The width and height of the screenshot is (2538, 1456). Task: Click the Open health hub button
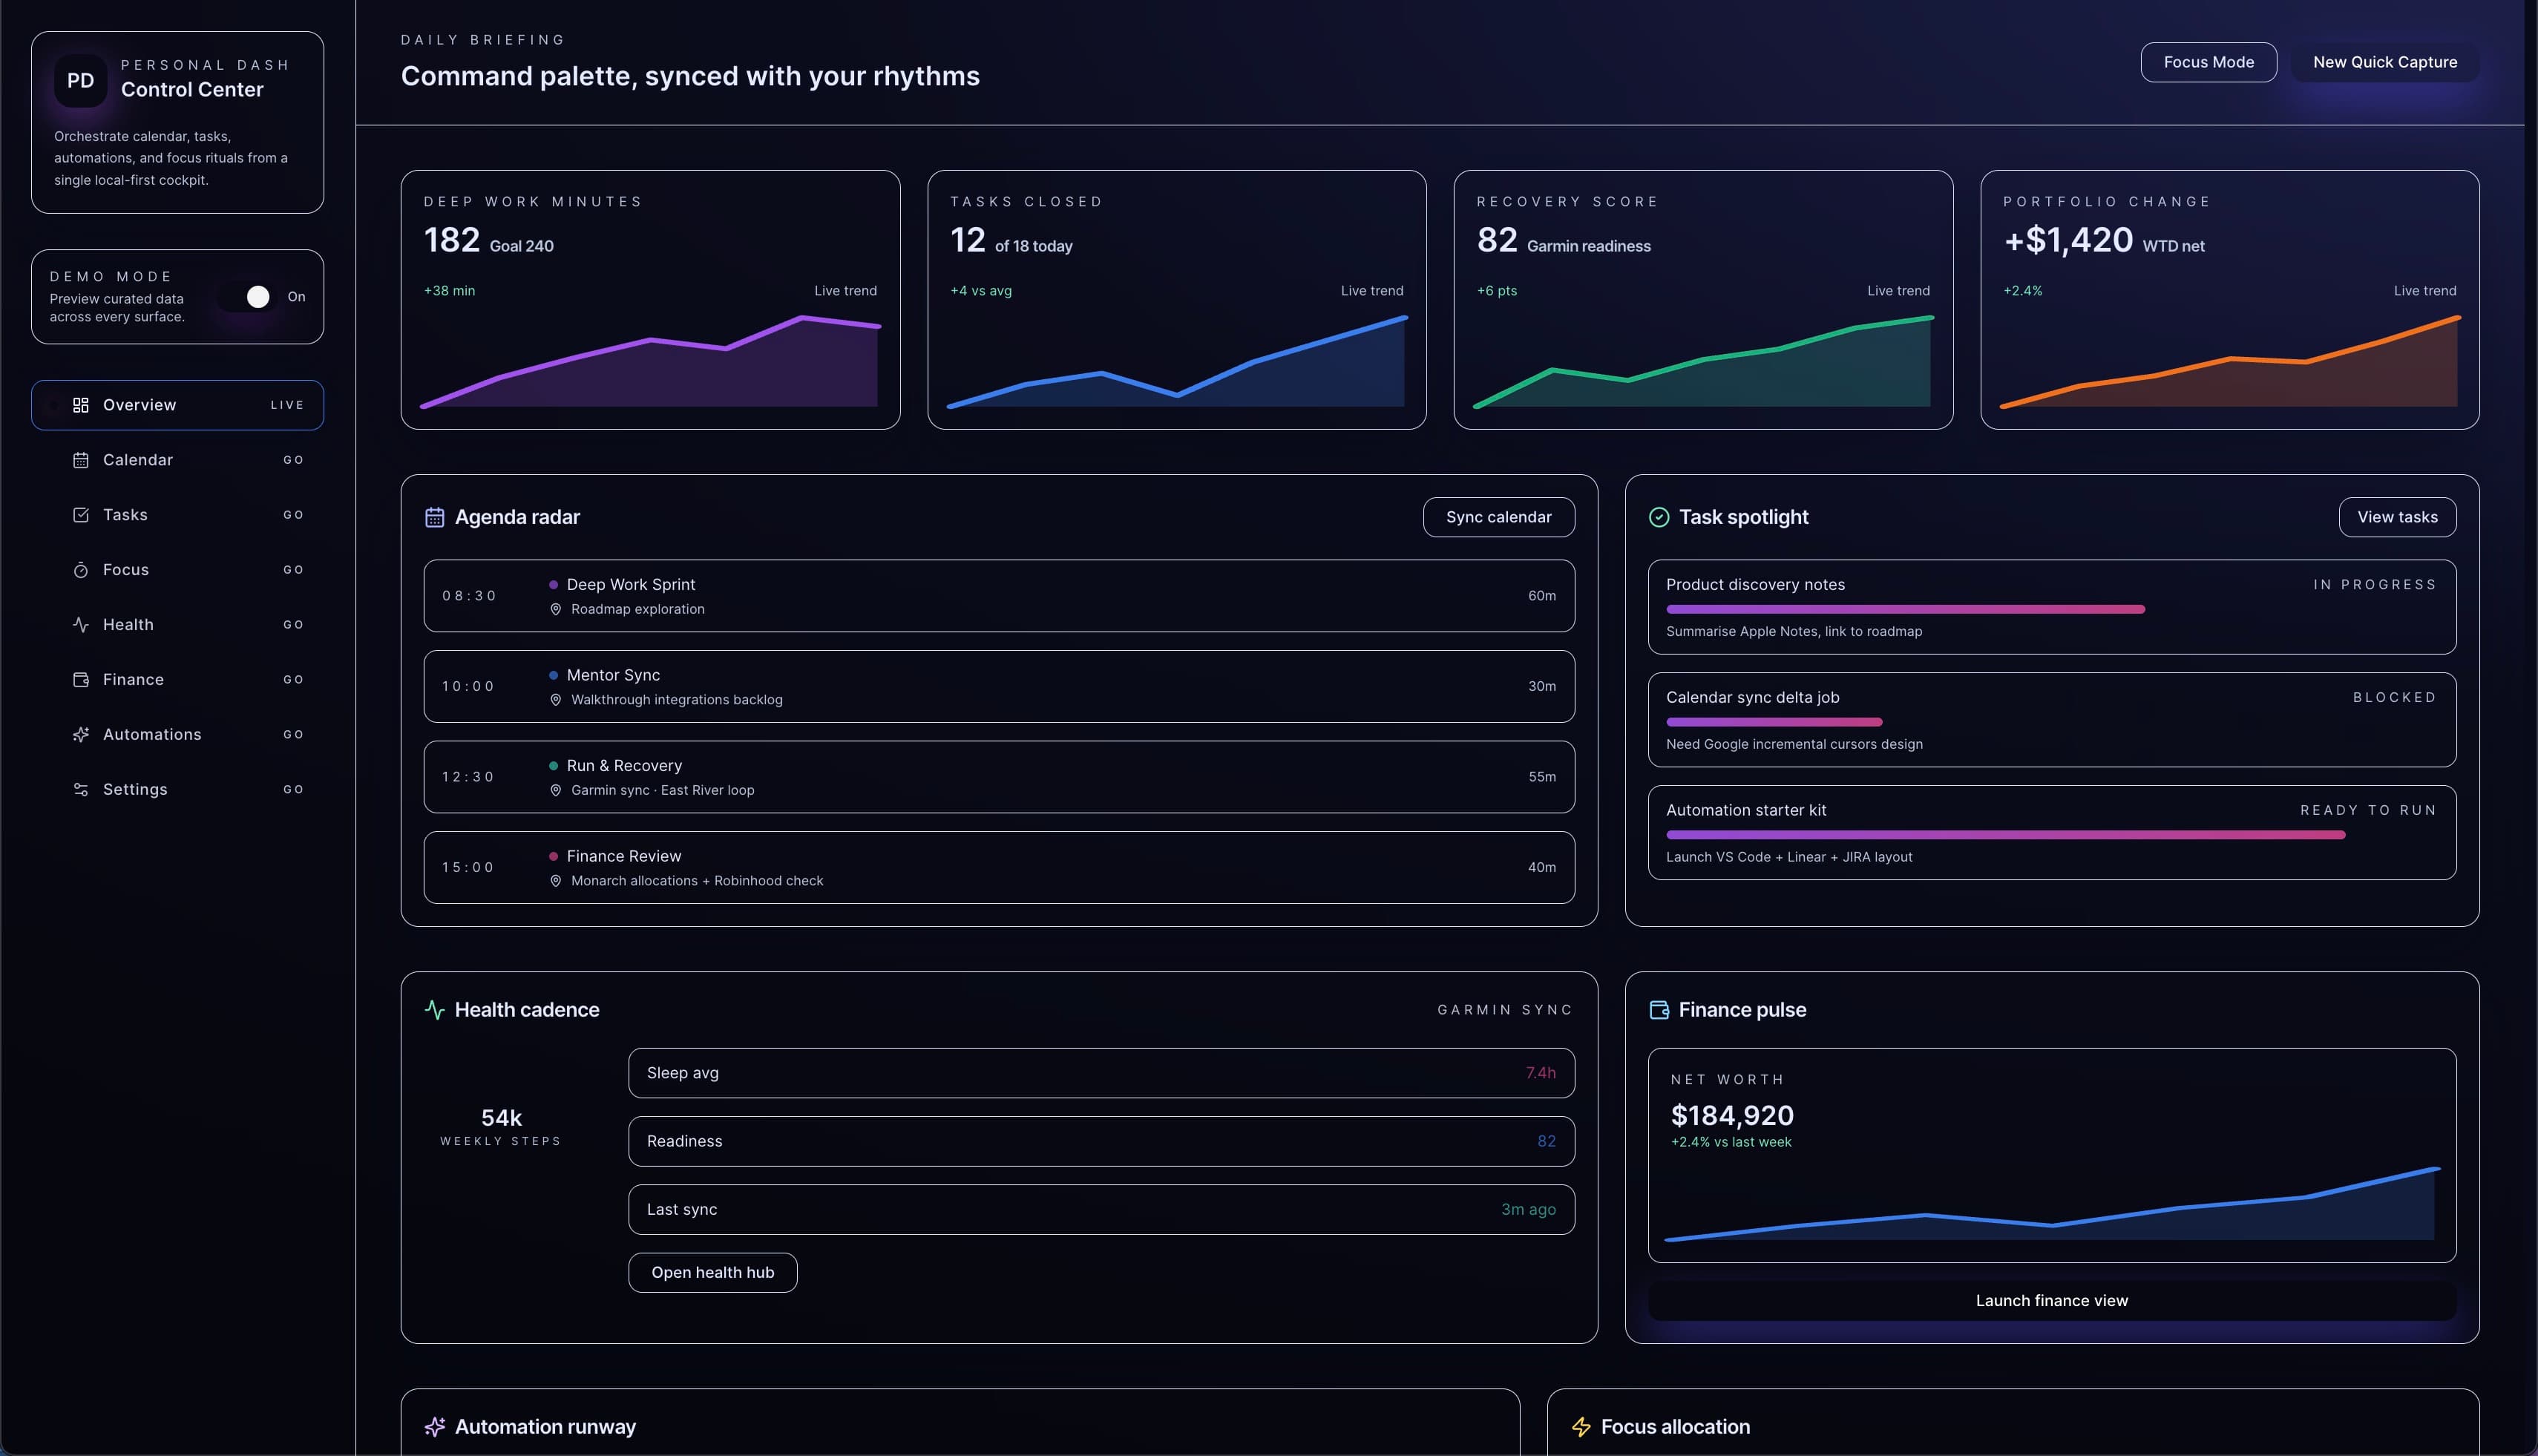coord(712,1273)
